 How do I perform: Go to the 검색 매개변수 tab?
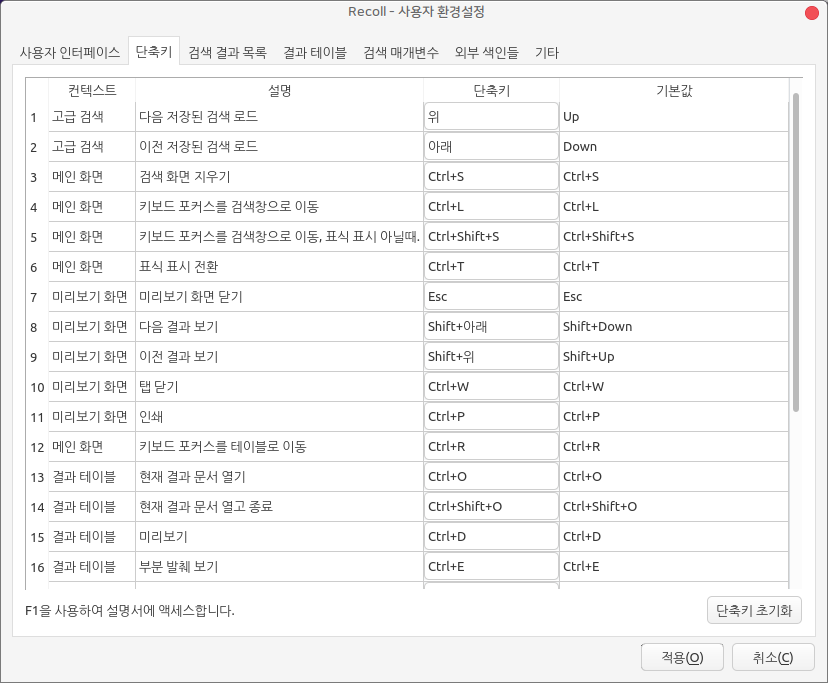click(x=400, y=52)
